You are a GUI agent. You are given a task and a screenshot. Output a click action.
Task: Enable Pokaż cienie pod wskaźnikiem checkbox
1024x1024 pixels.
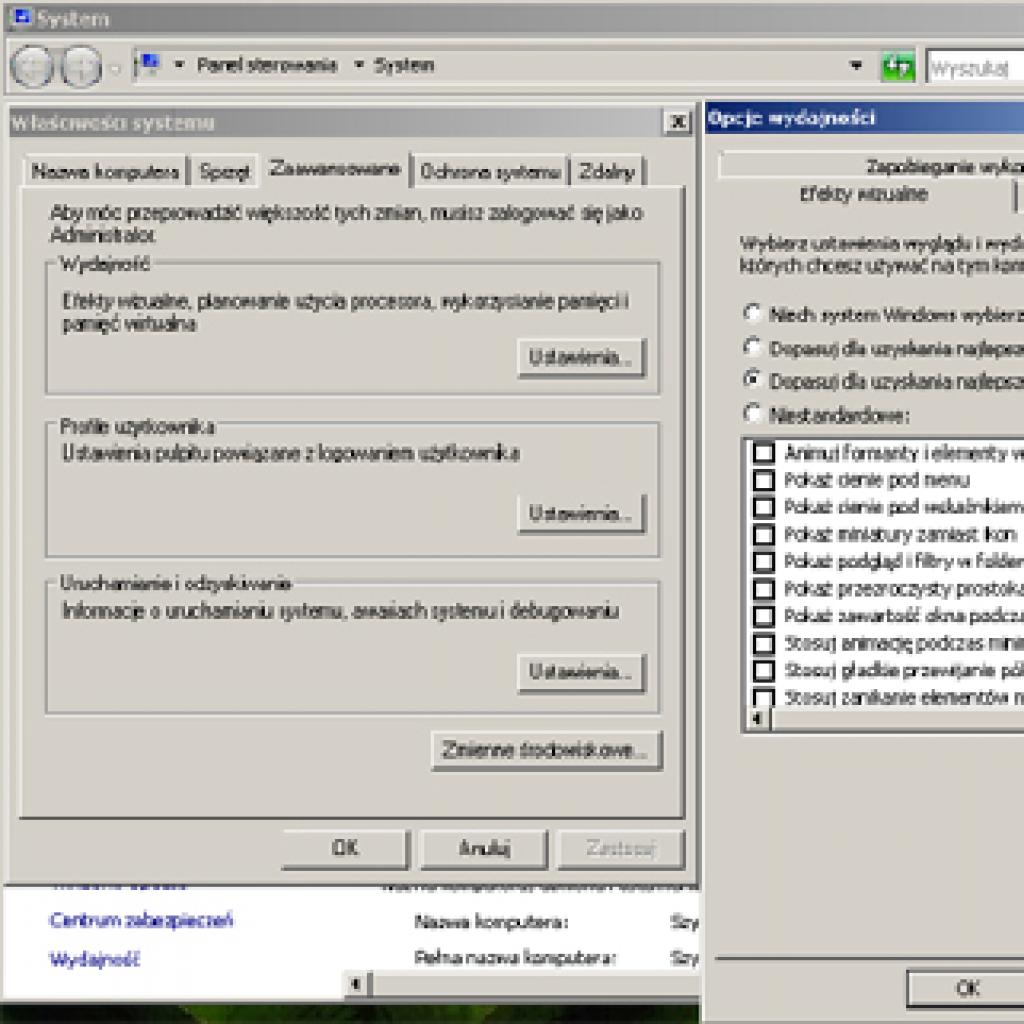click(x=763, y=507)
